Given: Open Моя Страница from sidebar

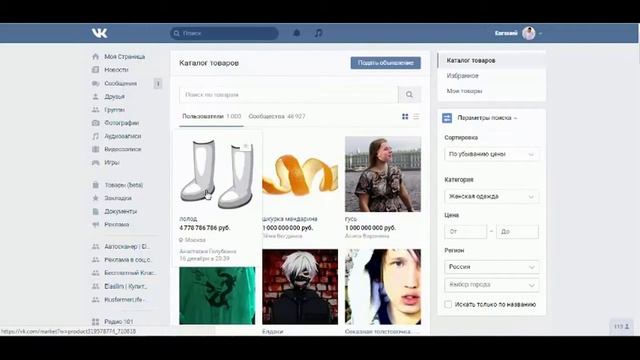Looking at the screenshot, I should coord(124,57).
